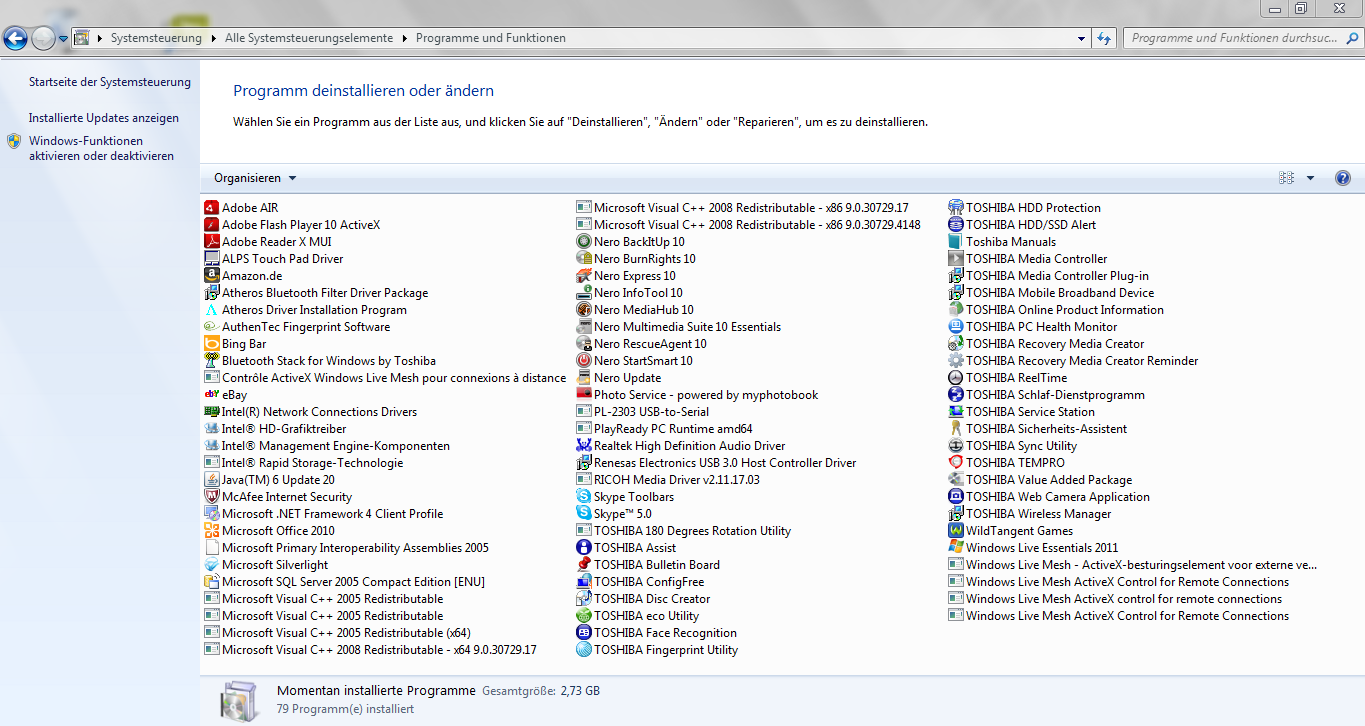Open Startseite der Systemsteuerung link
Screen dimensions: 1365x726
(110, 82)
